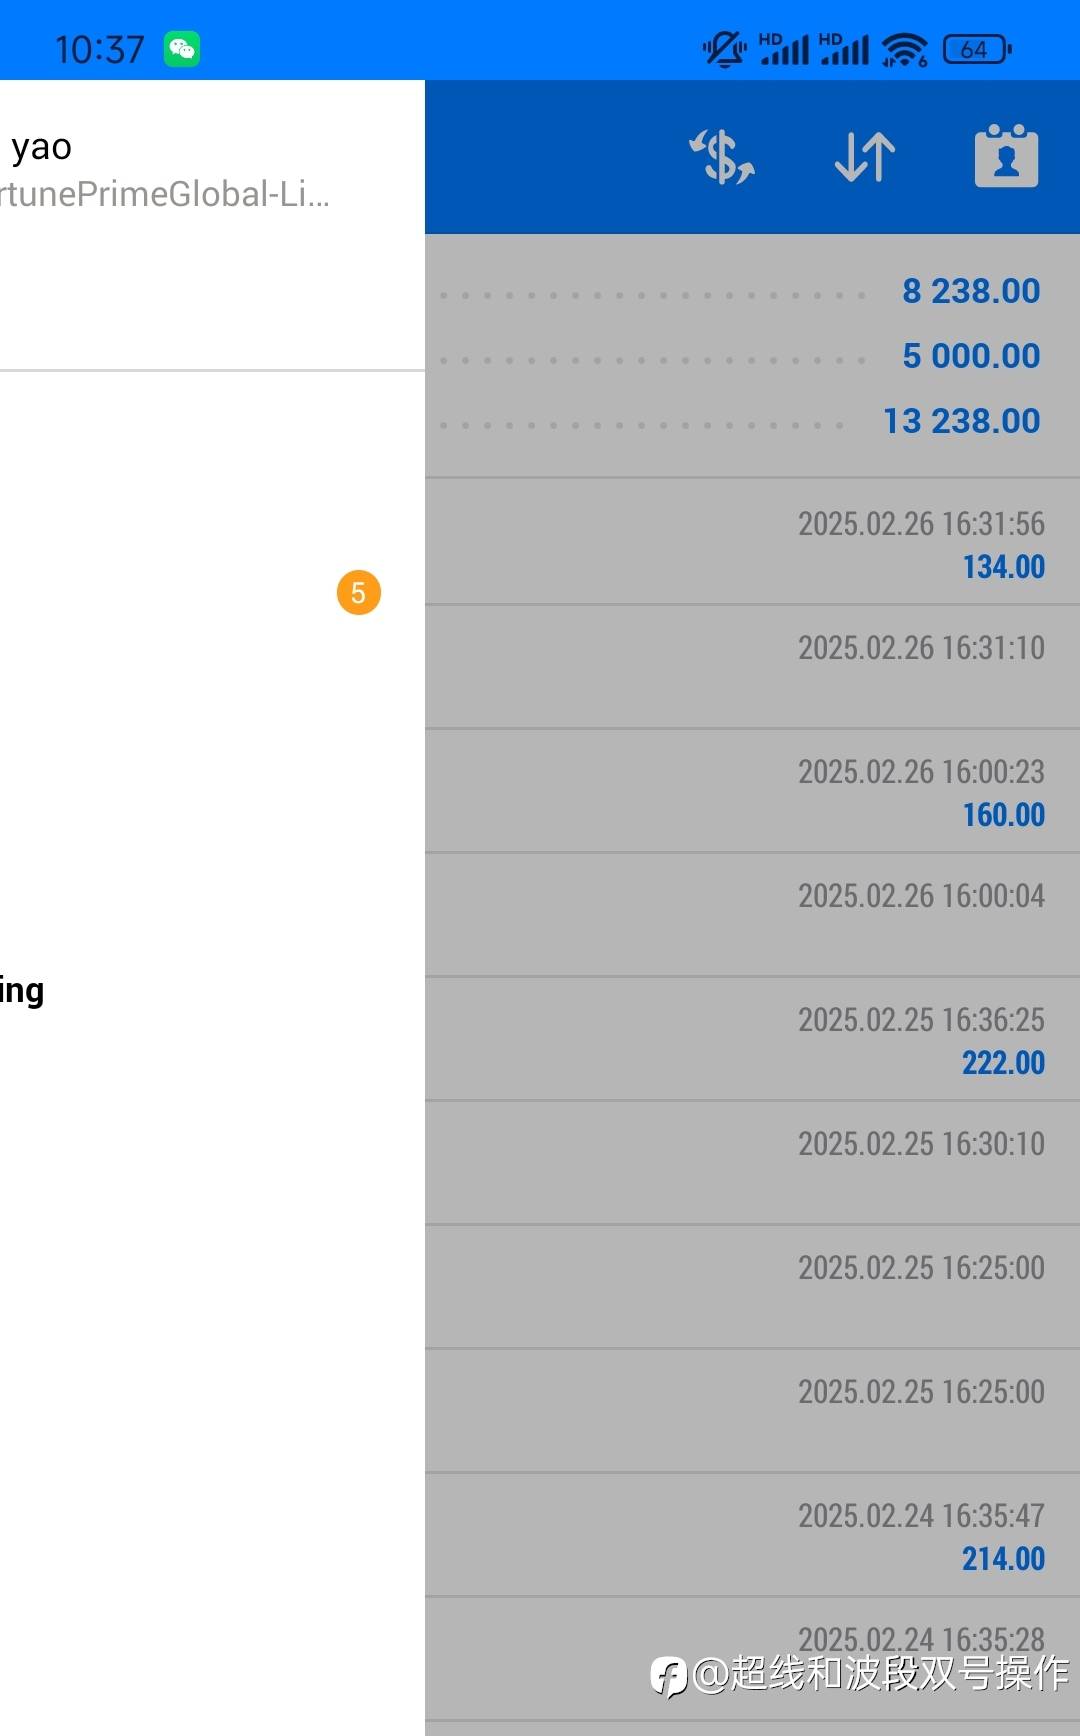Screen dimensions: 1080x1736
Task: Tap the currency exchange dollar icon
Action: click(x=722, y=157)
